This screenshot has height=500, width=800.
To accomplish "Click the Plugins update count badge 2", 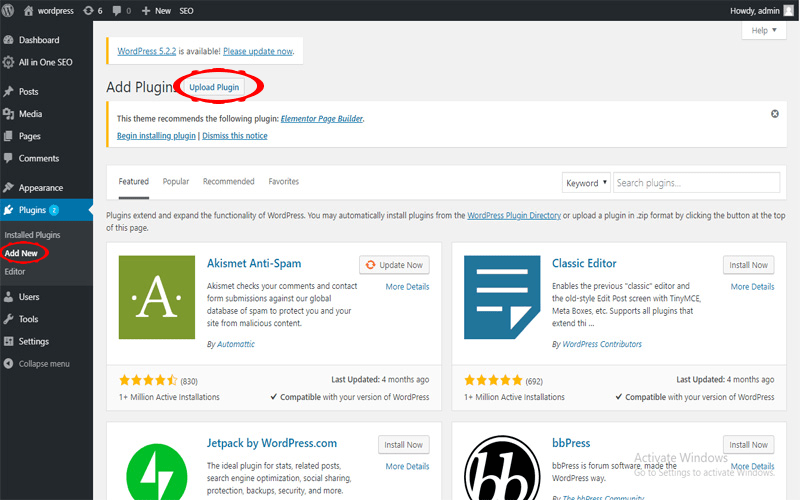I will [54, 210].
